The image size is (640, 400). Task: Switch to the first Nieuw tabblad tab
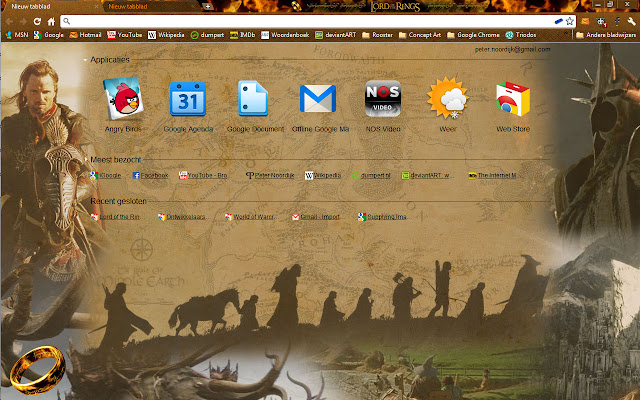[51, 7]
